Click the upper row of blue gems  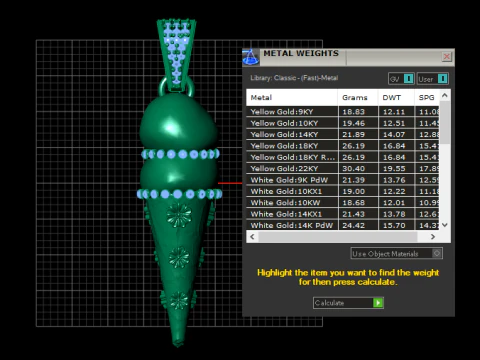click(x=180, y=154)
